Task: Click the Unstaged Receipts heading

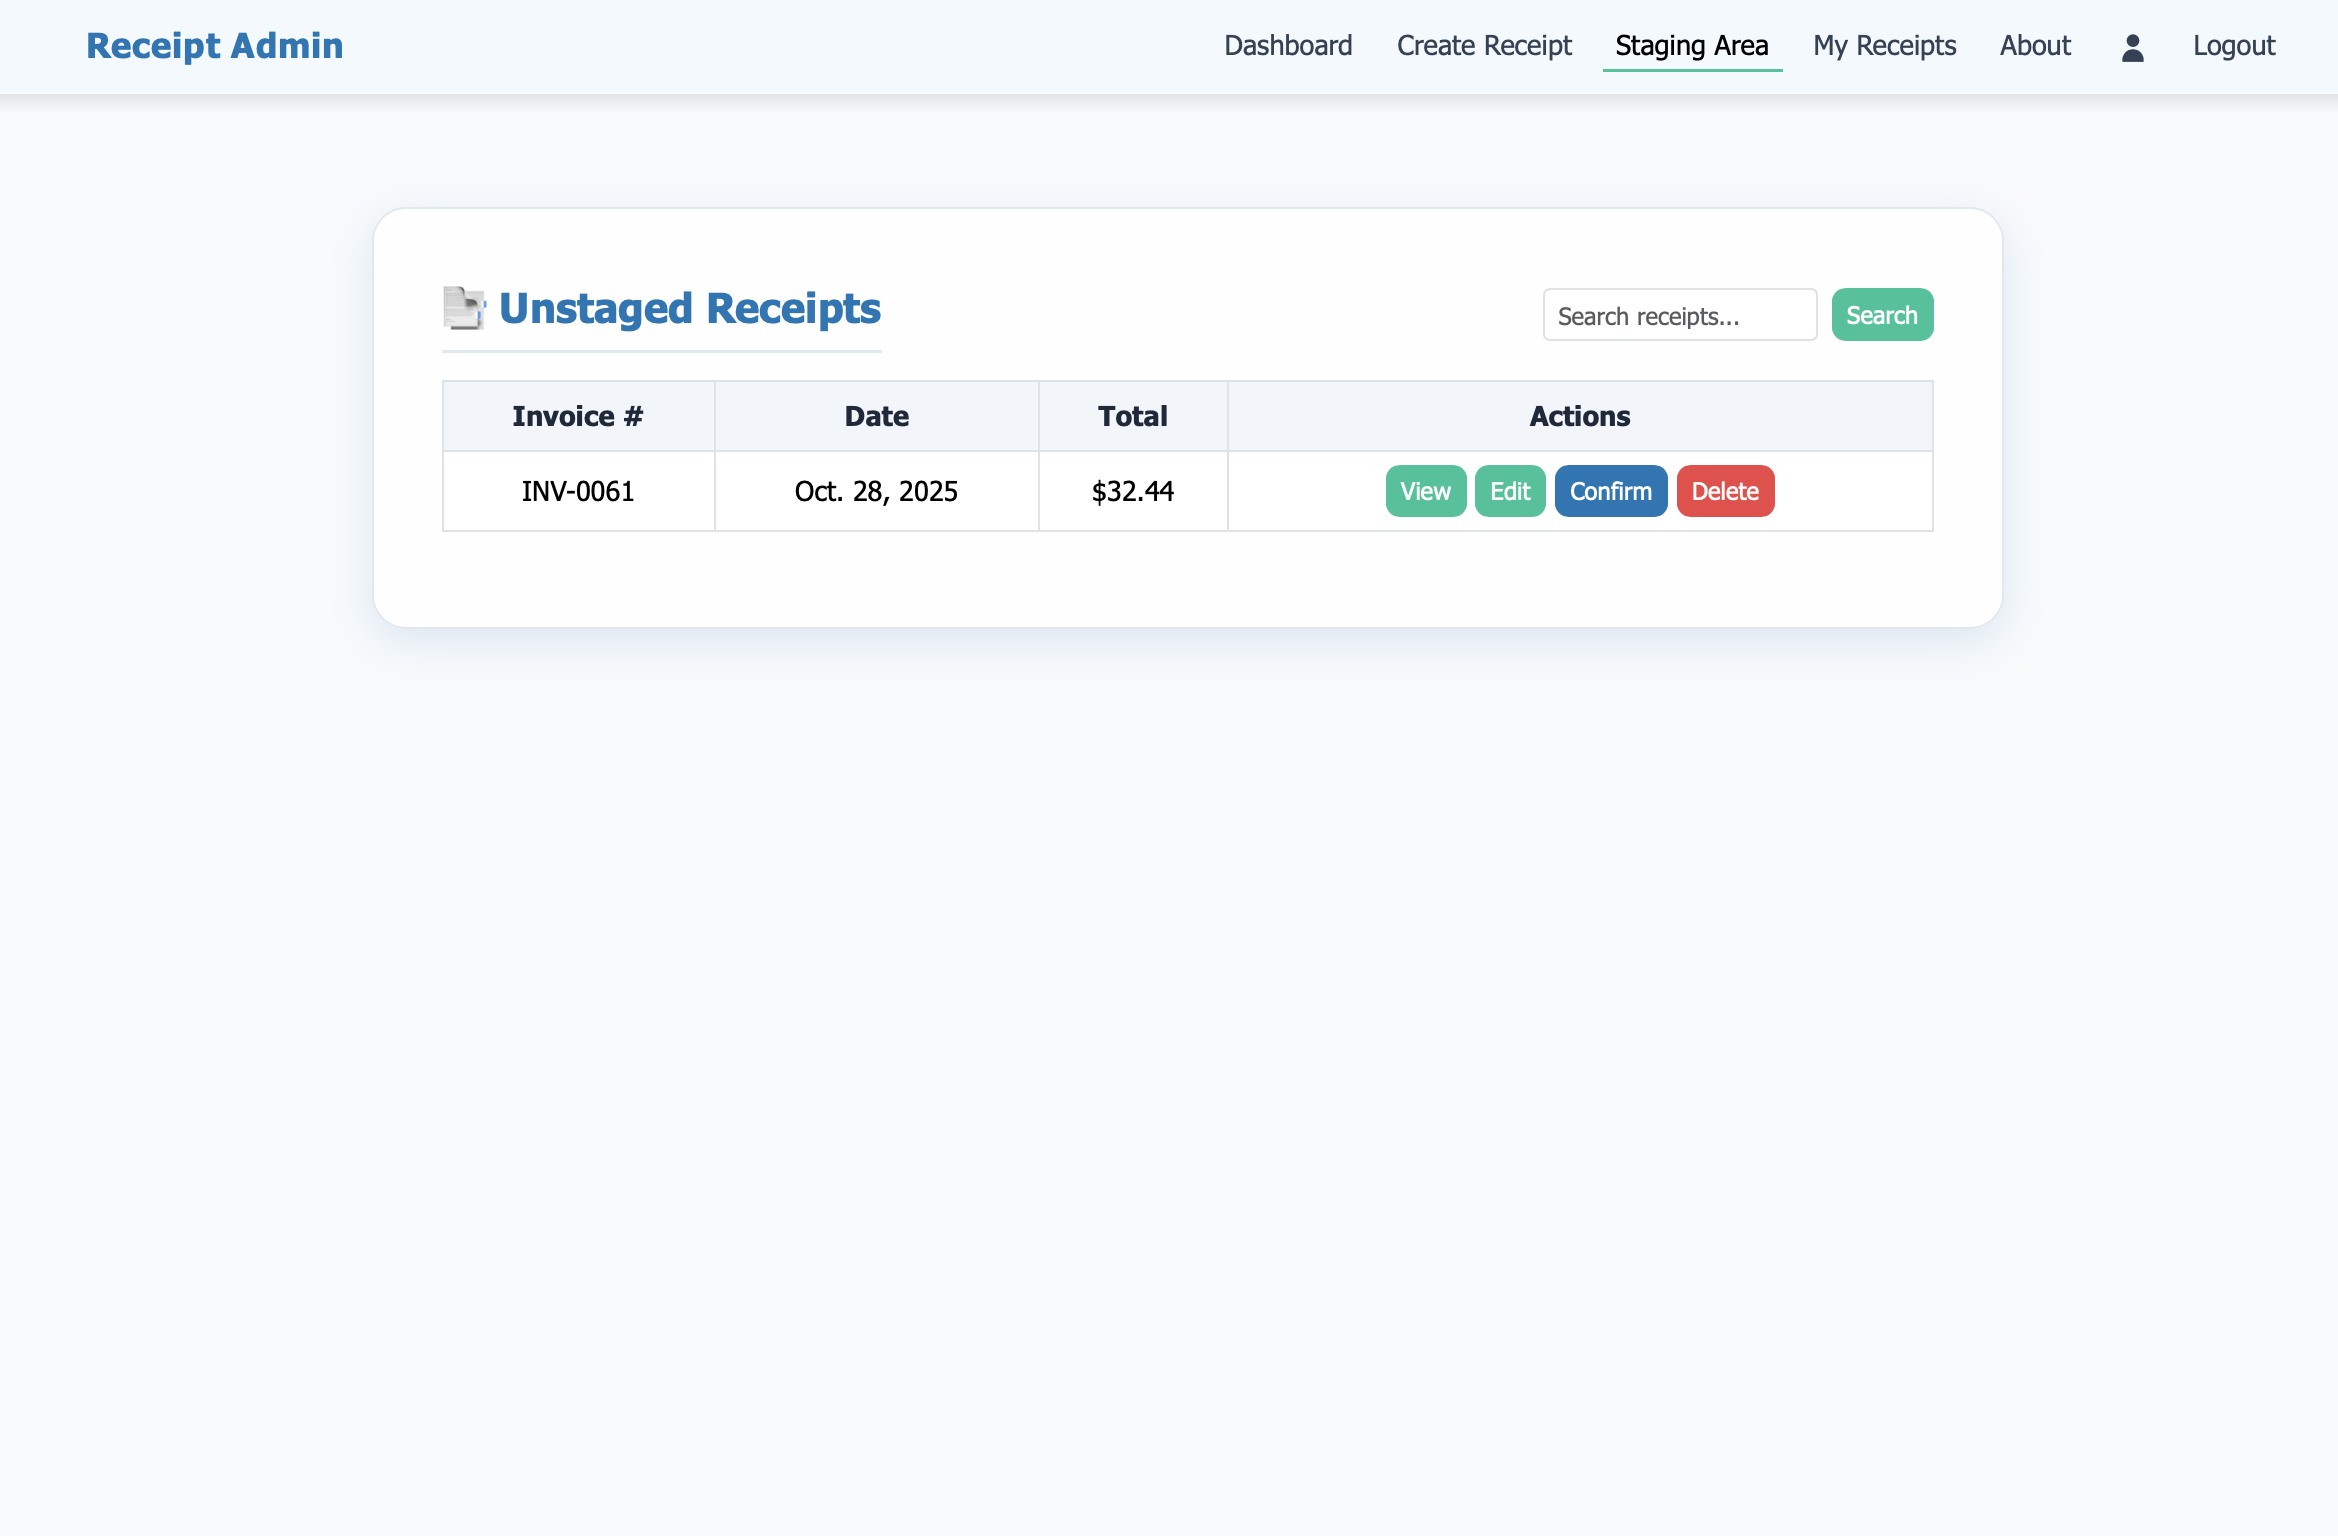Action: pyautogui.click(x=689, y=308)
